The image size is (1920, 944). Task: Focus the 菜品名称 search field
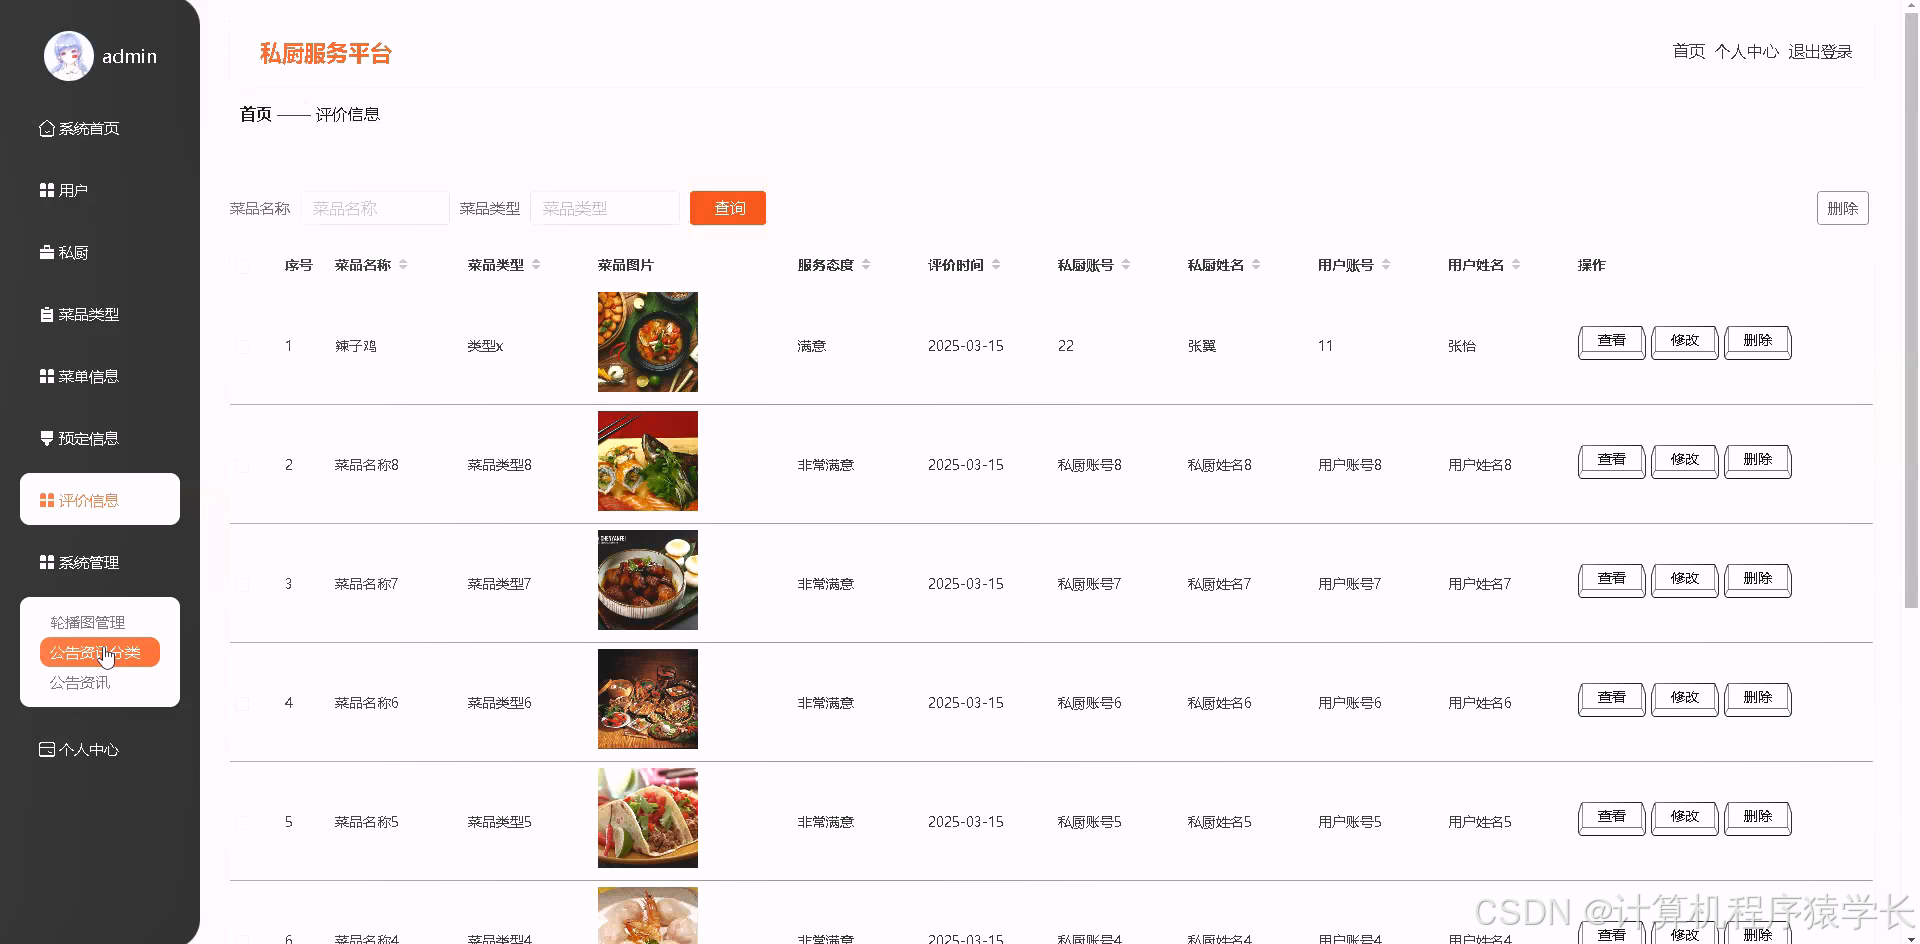[x=375, y=208]
